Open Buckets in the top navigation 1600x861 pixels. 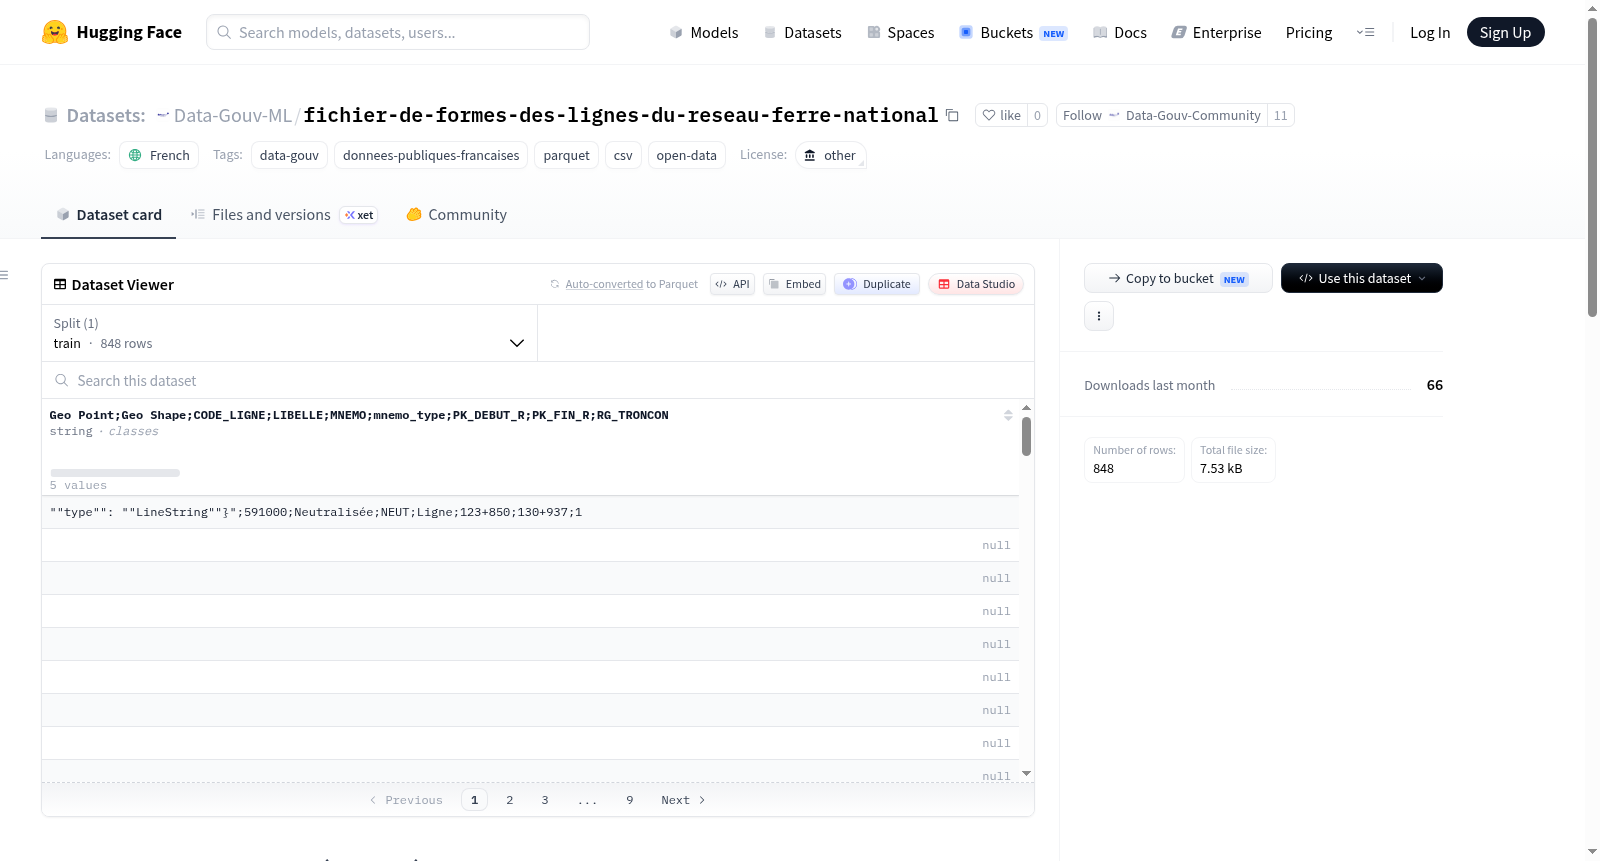1013,32
